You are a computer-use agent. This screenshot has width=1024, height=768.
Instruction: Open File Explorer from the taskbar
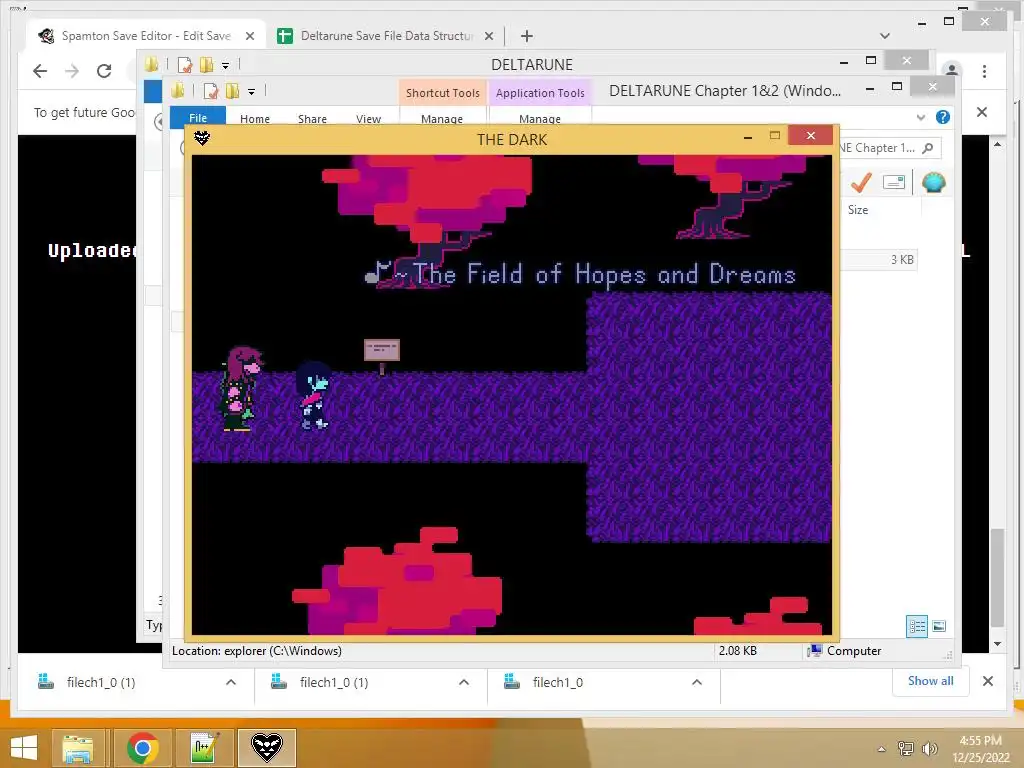[78, 748]
